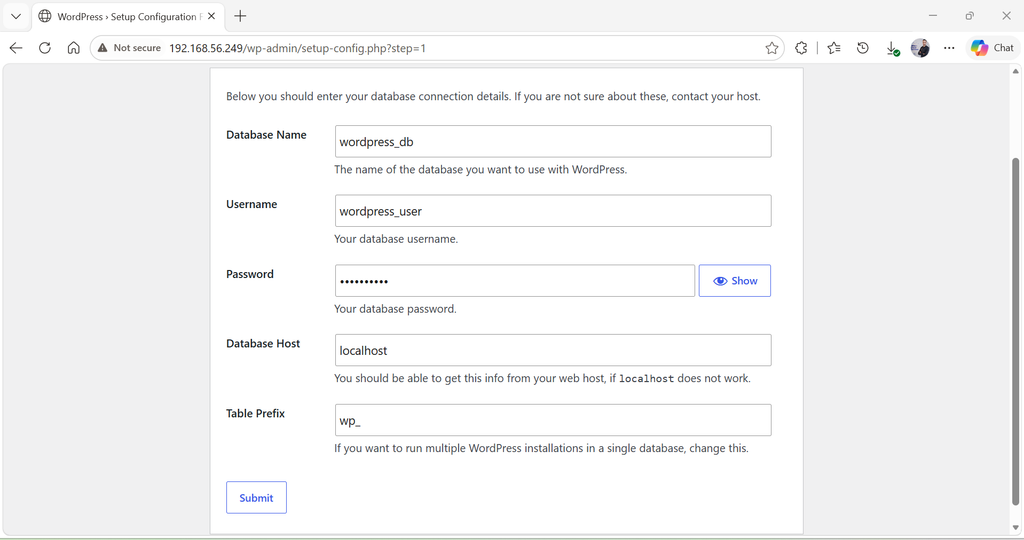Click the Table Prefix label

tap(255, 413)
